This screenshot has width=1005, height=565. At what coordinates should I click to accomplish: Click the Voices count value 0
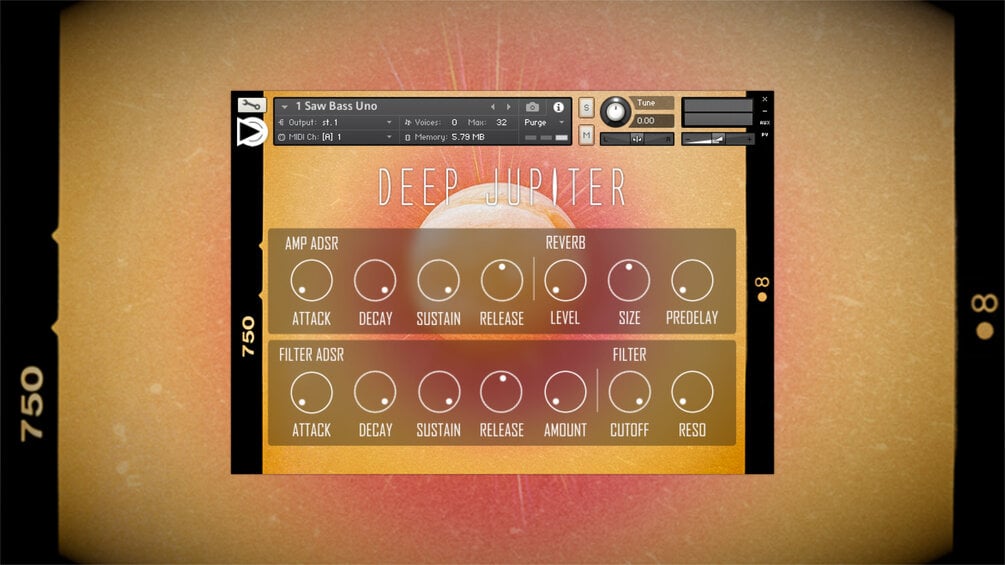click(x=454, y=122)
